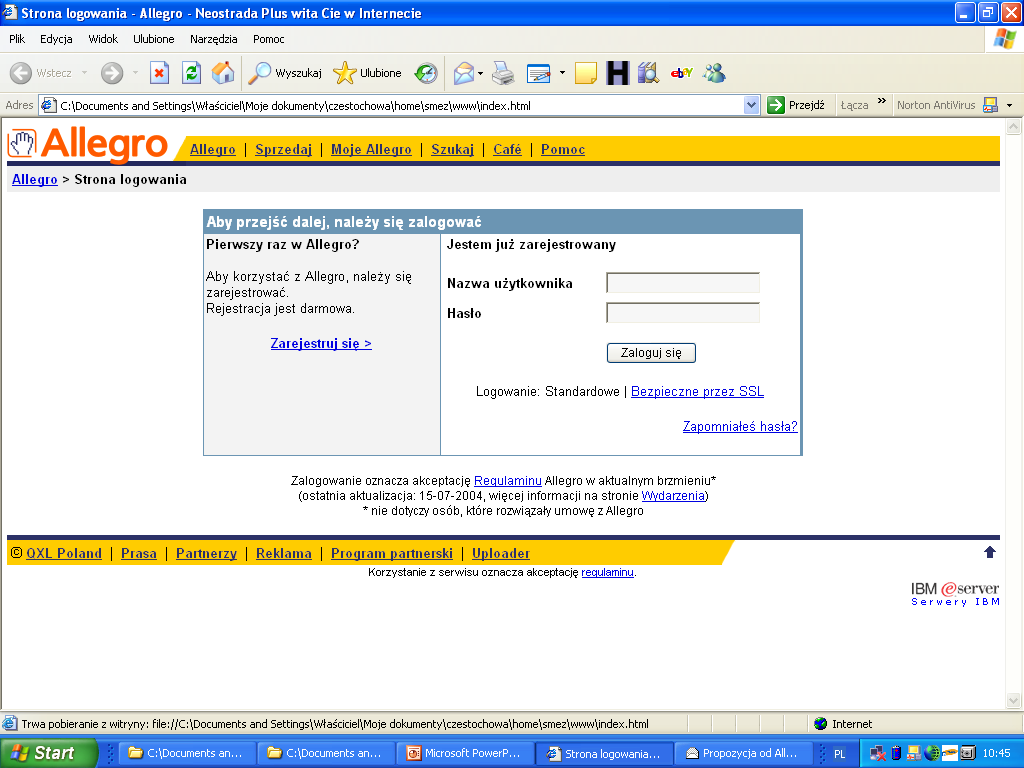Click the Research books toolbar icon
The image size is (1024, 768).
click(648, 73)
